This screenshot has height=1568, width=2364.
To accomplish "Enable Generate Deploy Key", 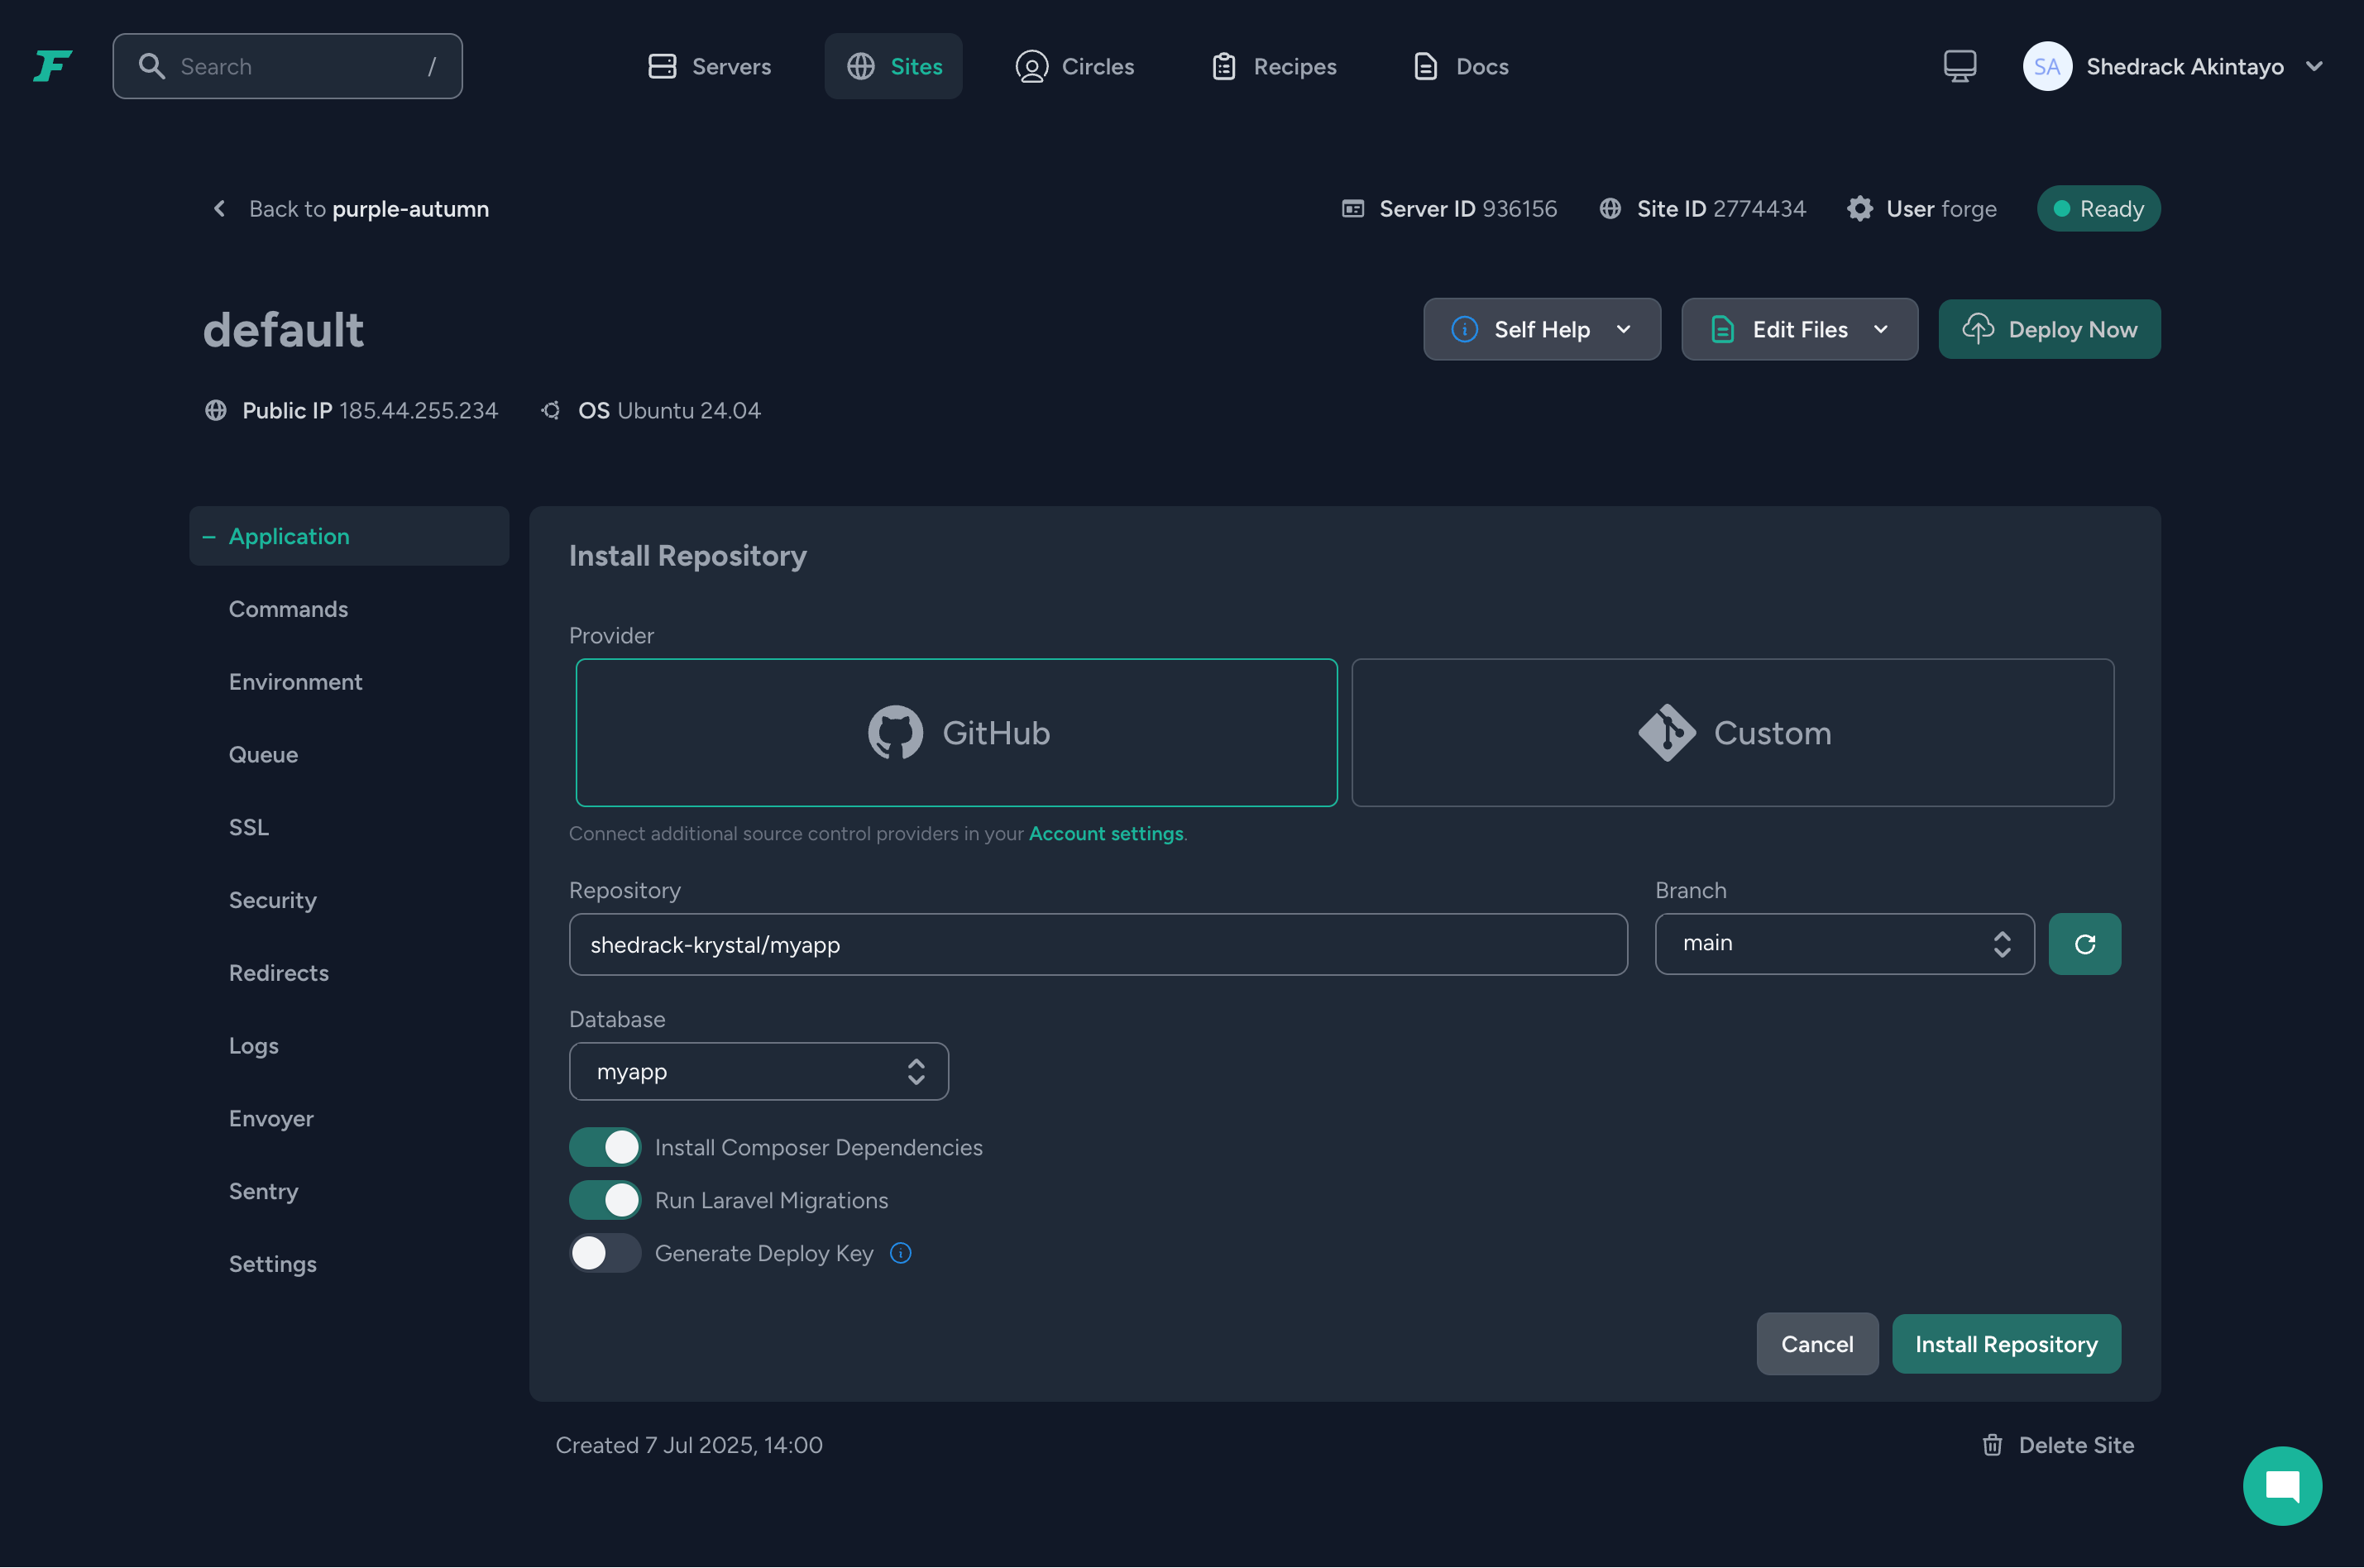I will (604, 1252).
